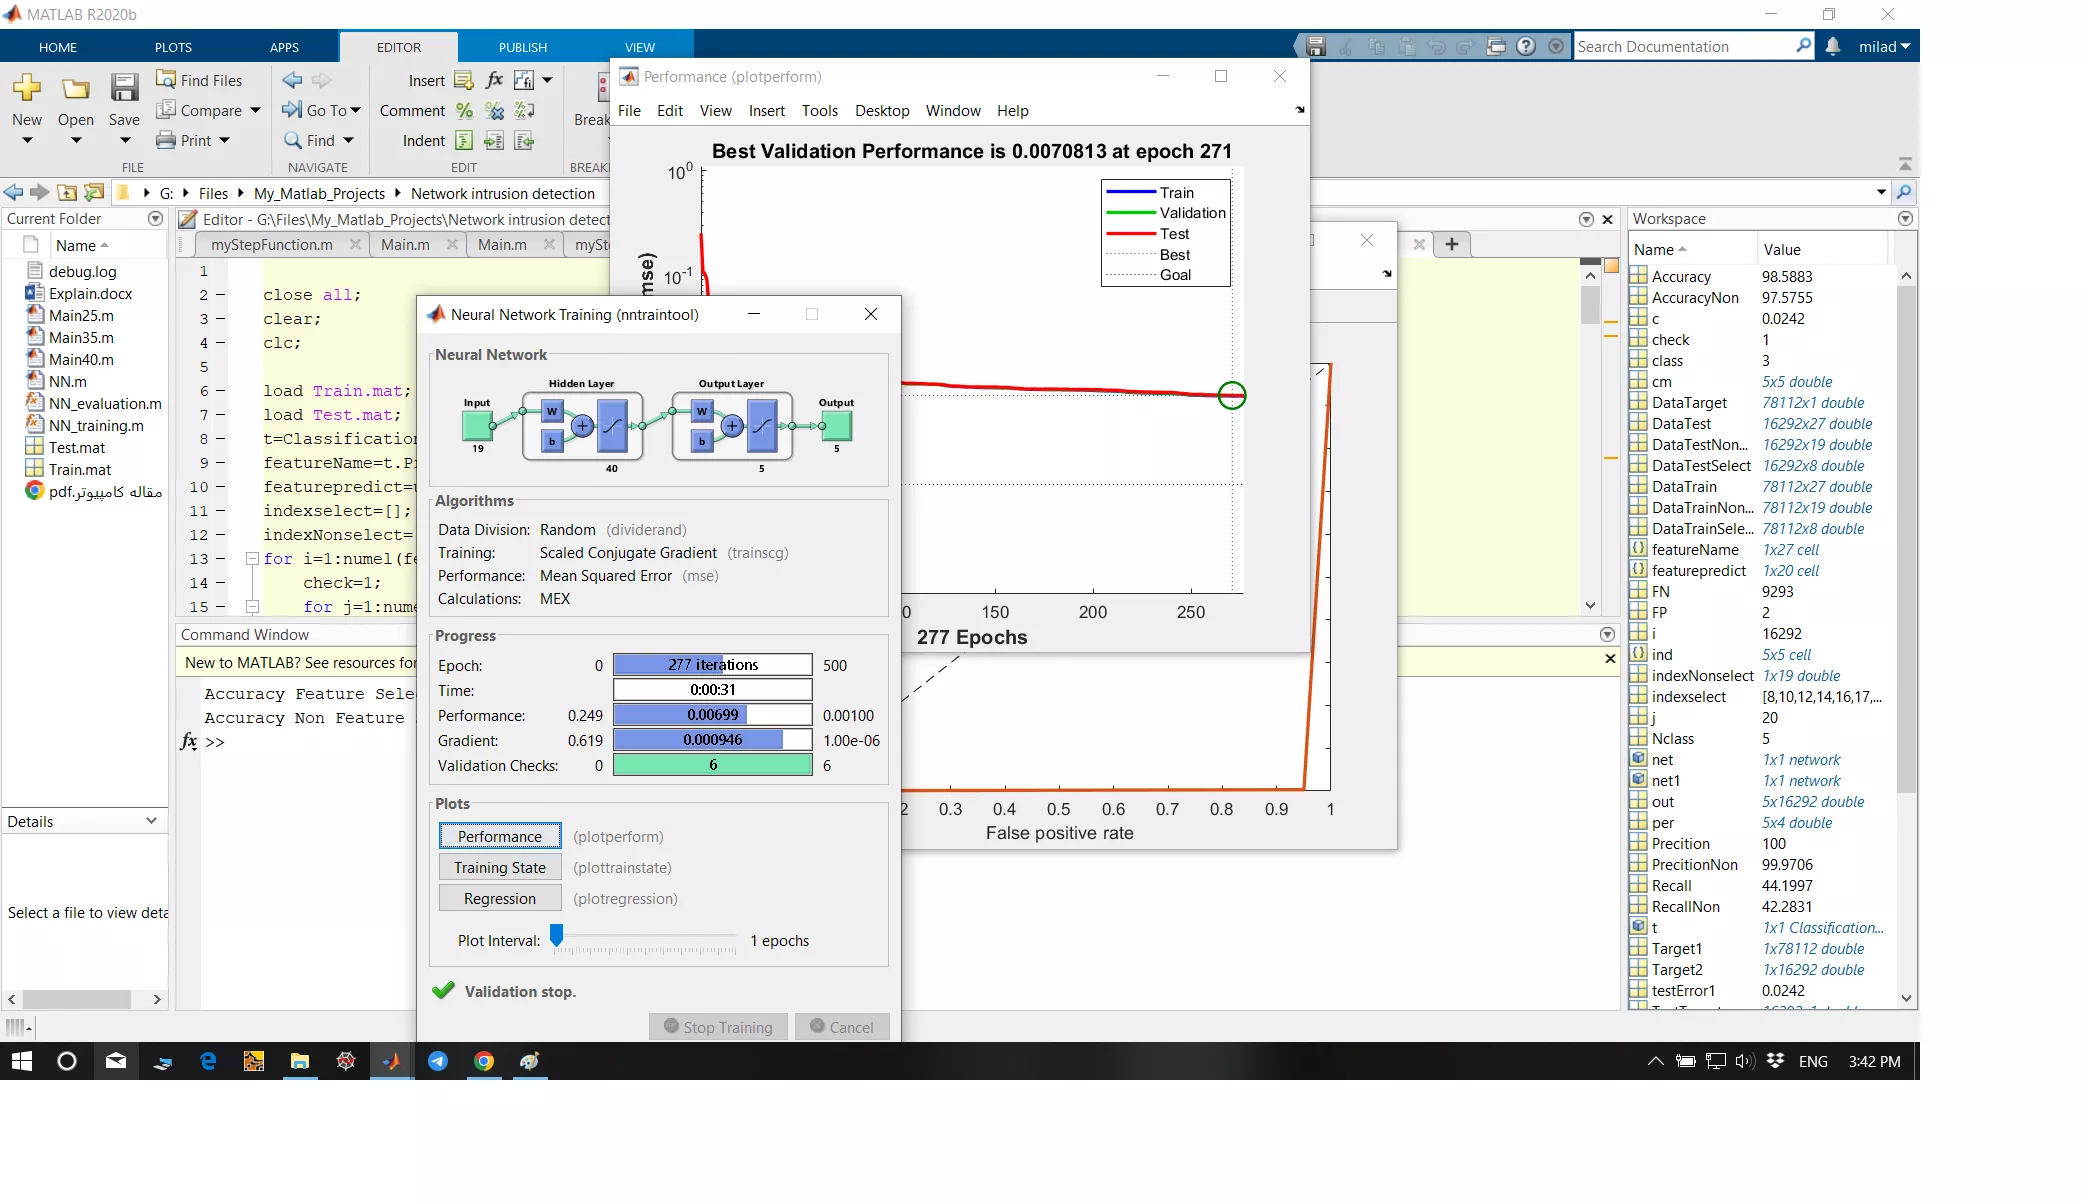This screenshot has height=1202, width=2086.
Task: Click the Epoch progress bar
Action: 713,664
